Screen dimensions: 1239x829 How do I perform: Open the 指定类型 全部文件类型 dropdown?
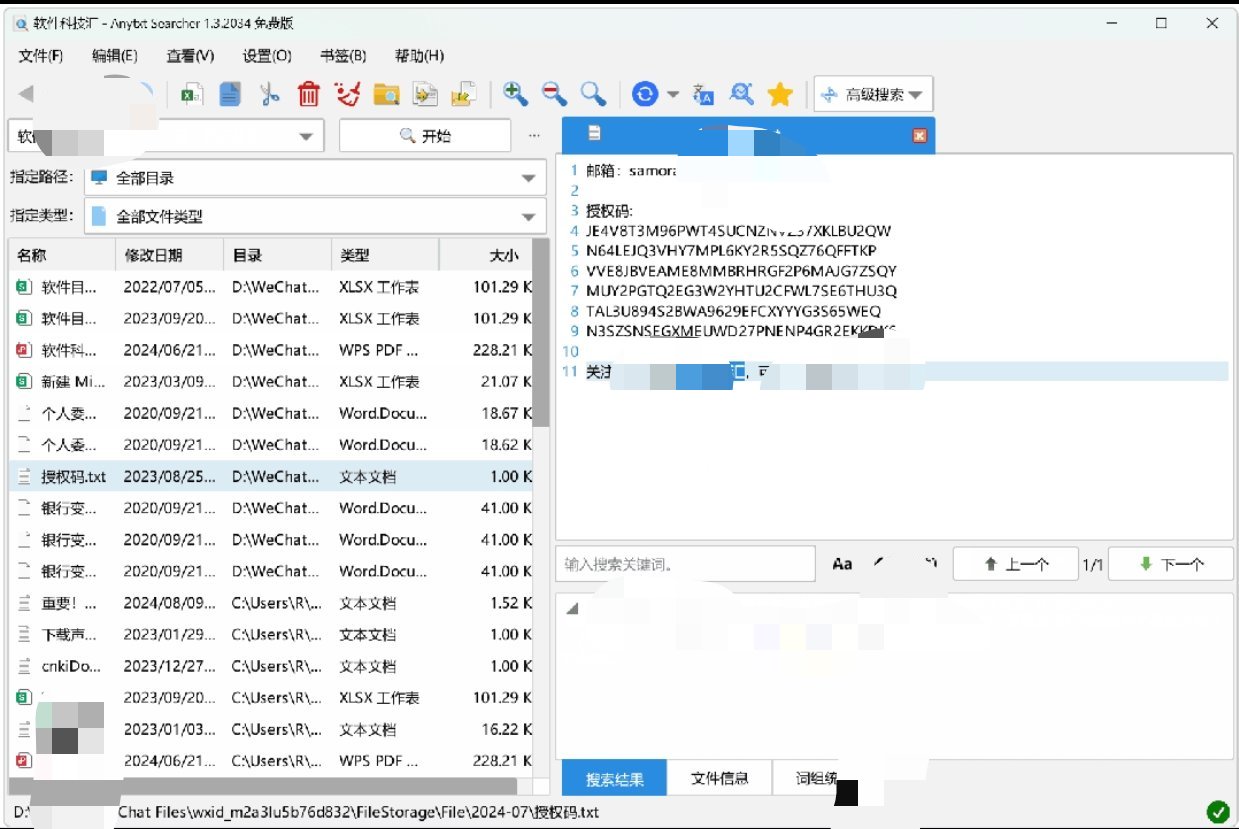pyautogui.click(x=315, y=216)
